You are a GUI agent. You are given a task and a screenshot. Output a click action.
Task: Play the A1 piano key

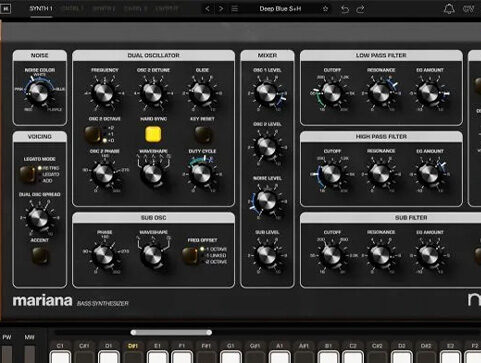pos(279,357)
